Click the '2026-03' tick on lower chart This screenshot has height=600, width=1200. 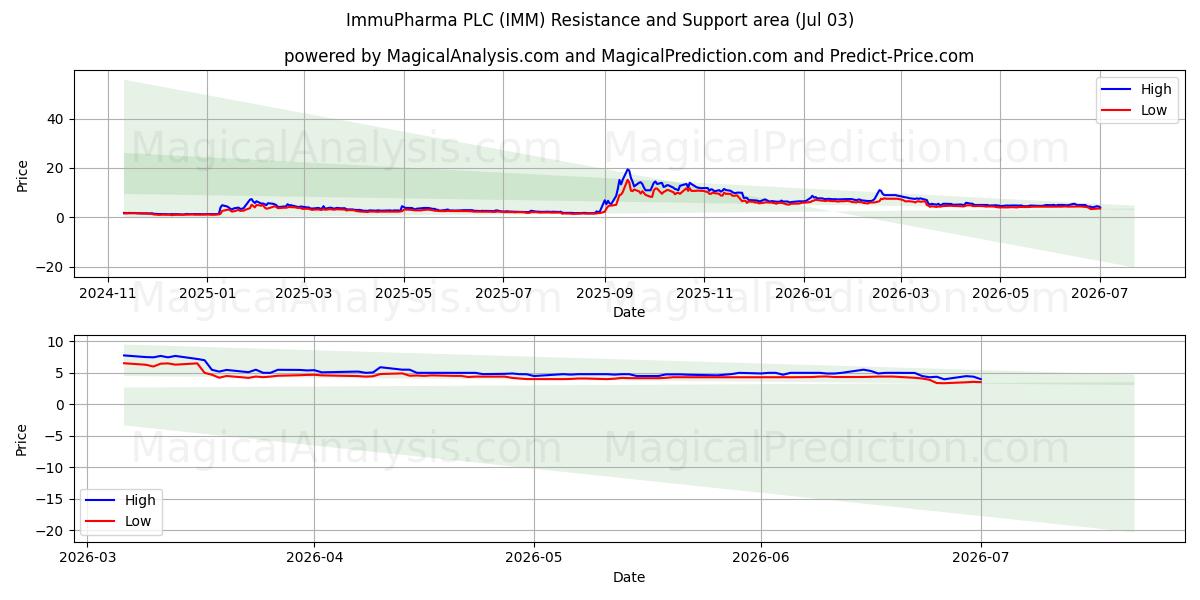pos(86,558)
